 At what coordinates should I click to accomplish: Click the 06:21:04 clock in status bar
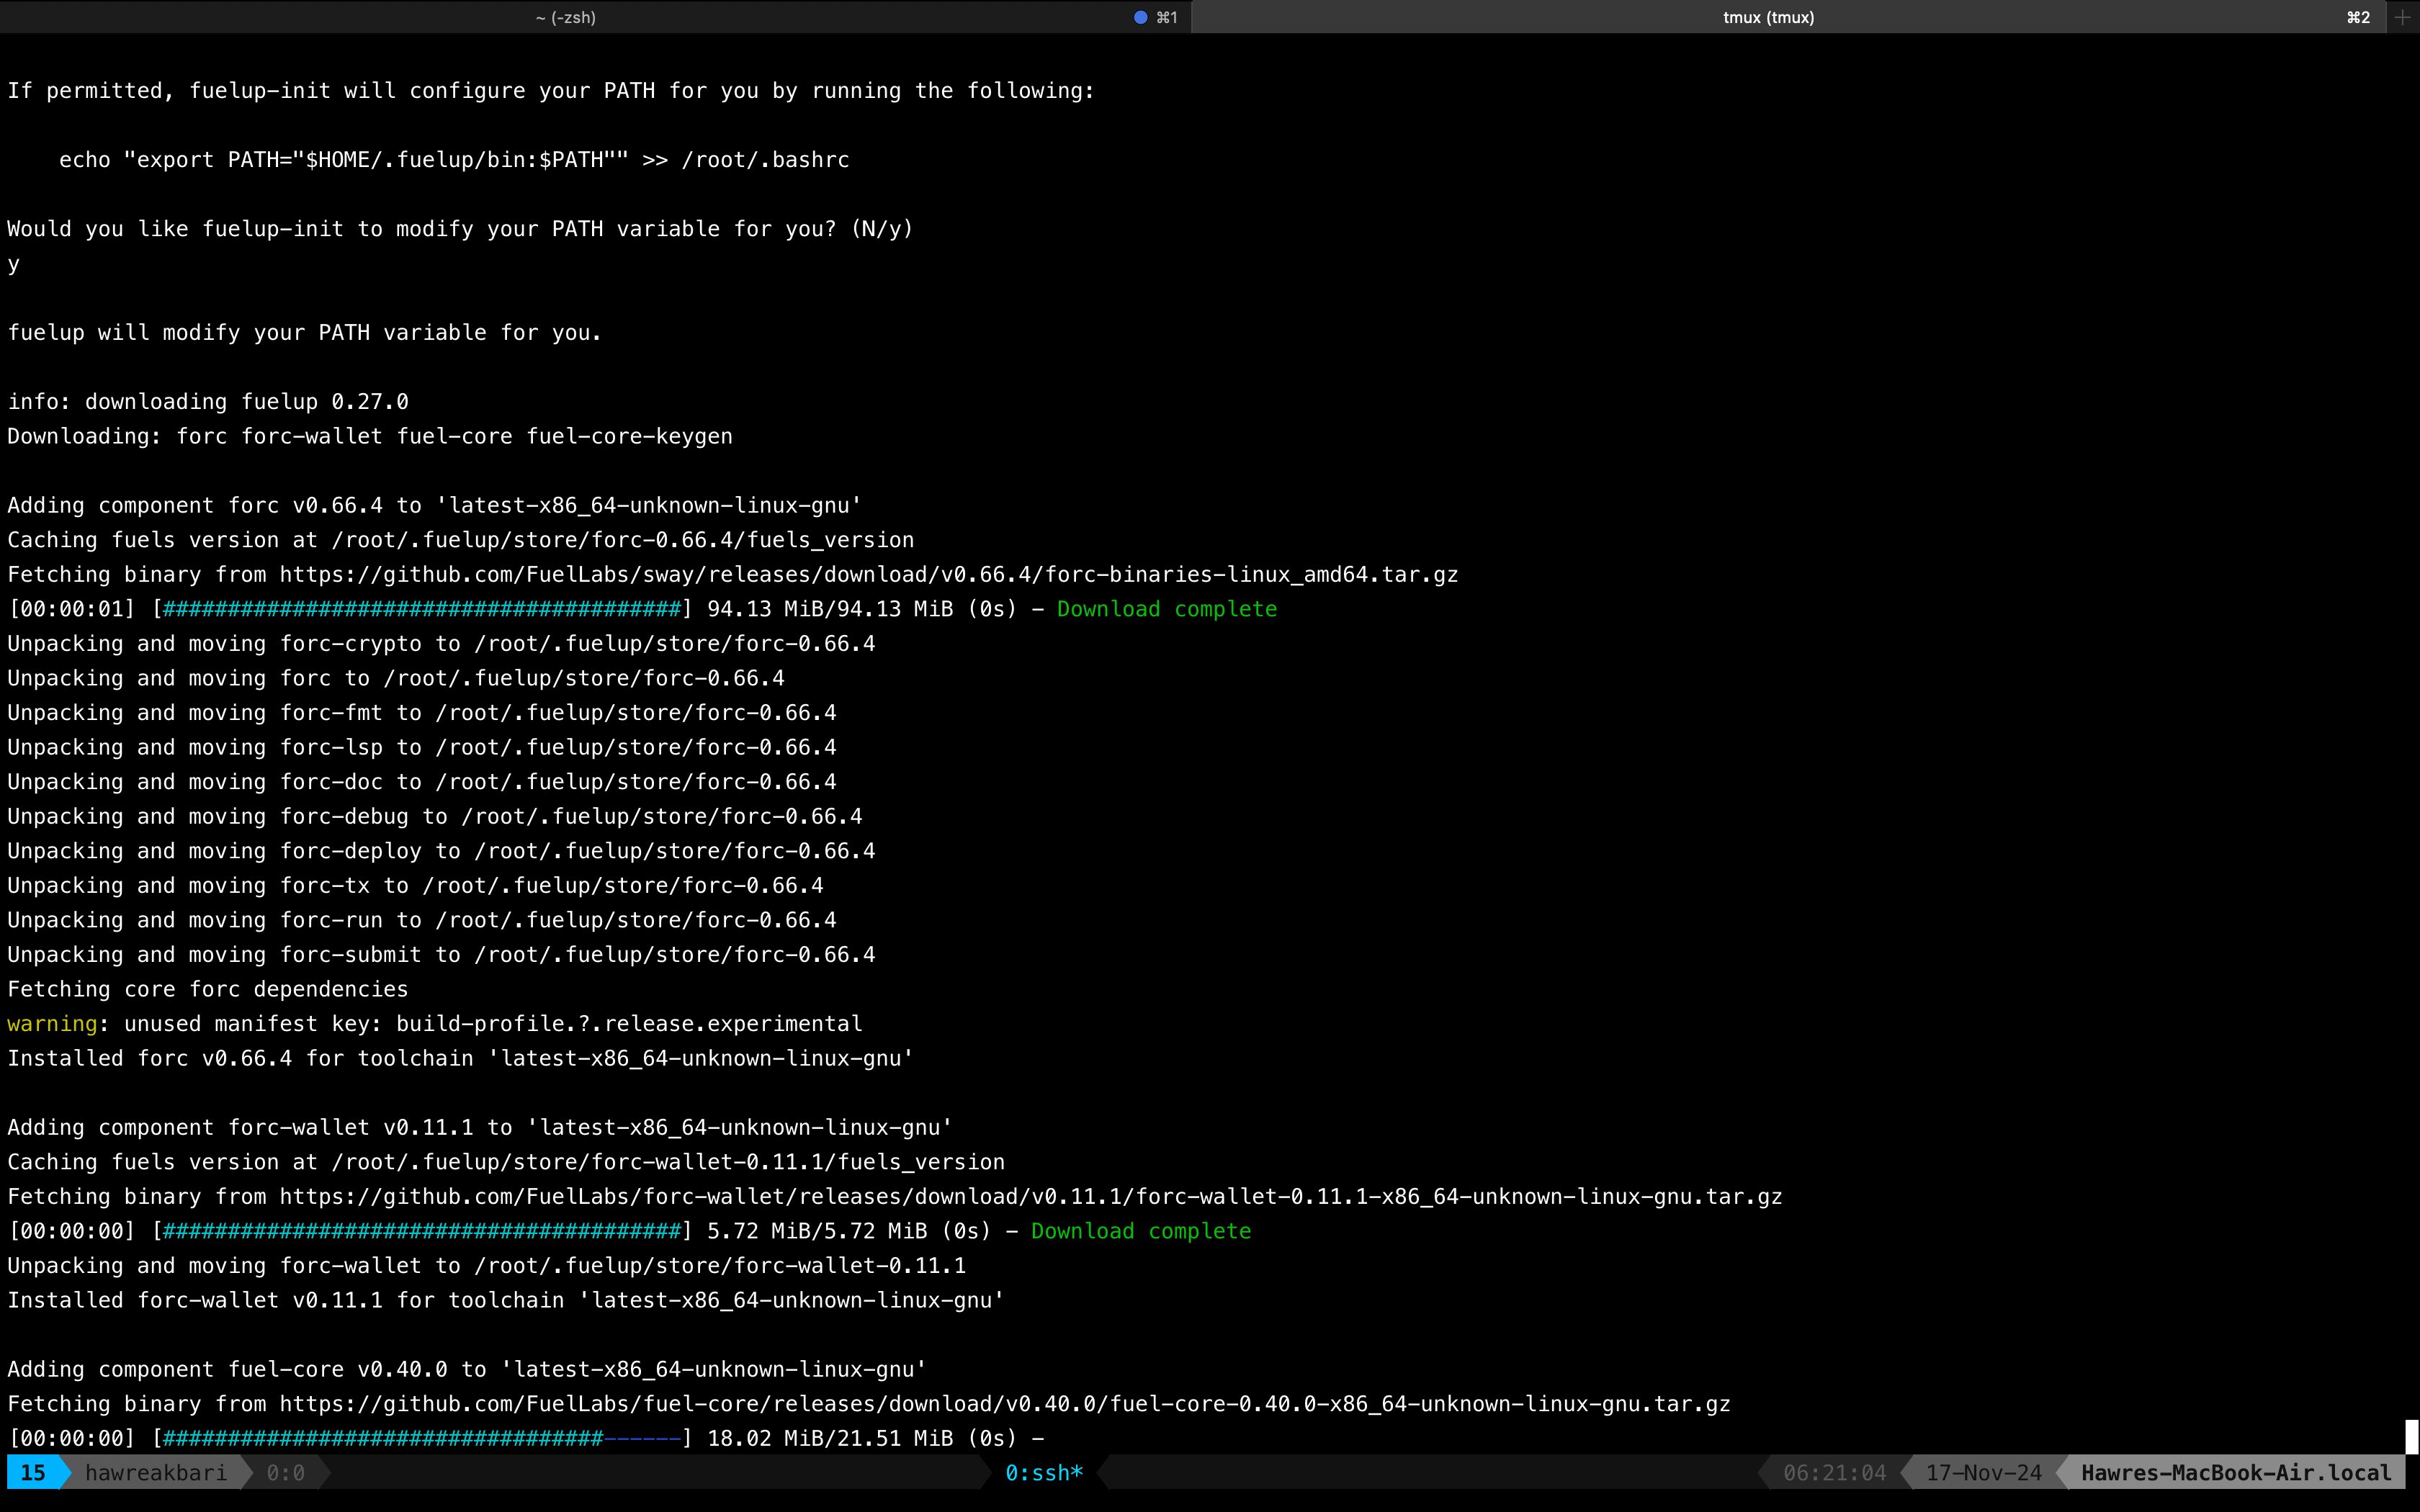(1835, 1472)
